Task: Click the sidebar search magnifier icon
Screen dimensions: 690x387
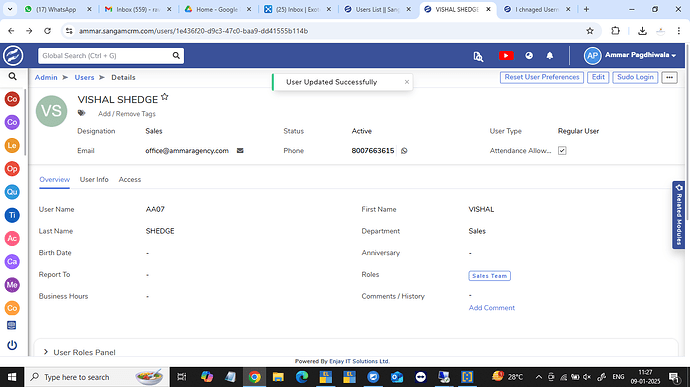Action: click(x=12, y=77)
